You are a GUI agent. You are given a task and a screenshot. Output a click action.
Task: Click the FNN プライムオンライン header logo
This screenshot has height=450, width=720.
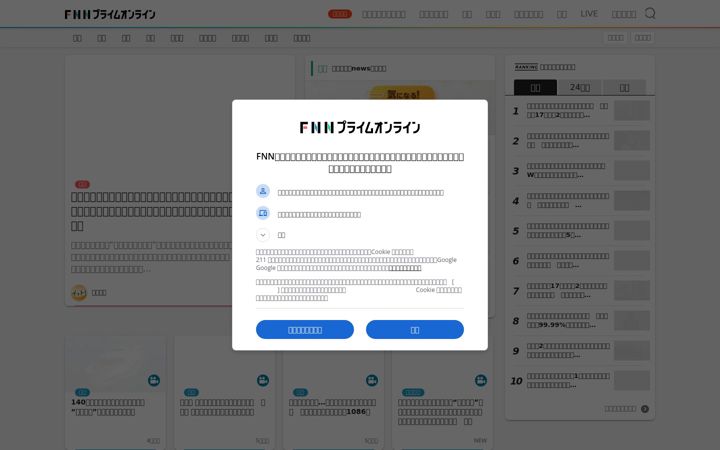(110, 14)
